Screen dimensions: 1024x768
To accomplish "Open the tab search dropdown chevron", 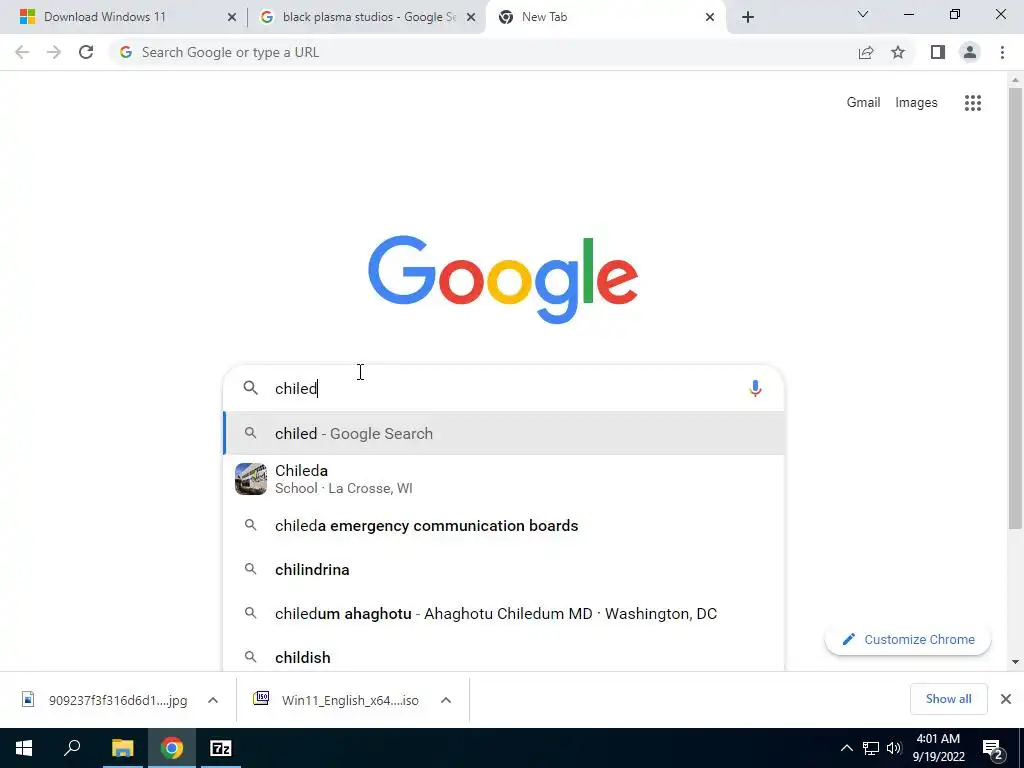I will click(x=863, y=14).
